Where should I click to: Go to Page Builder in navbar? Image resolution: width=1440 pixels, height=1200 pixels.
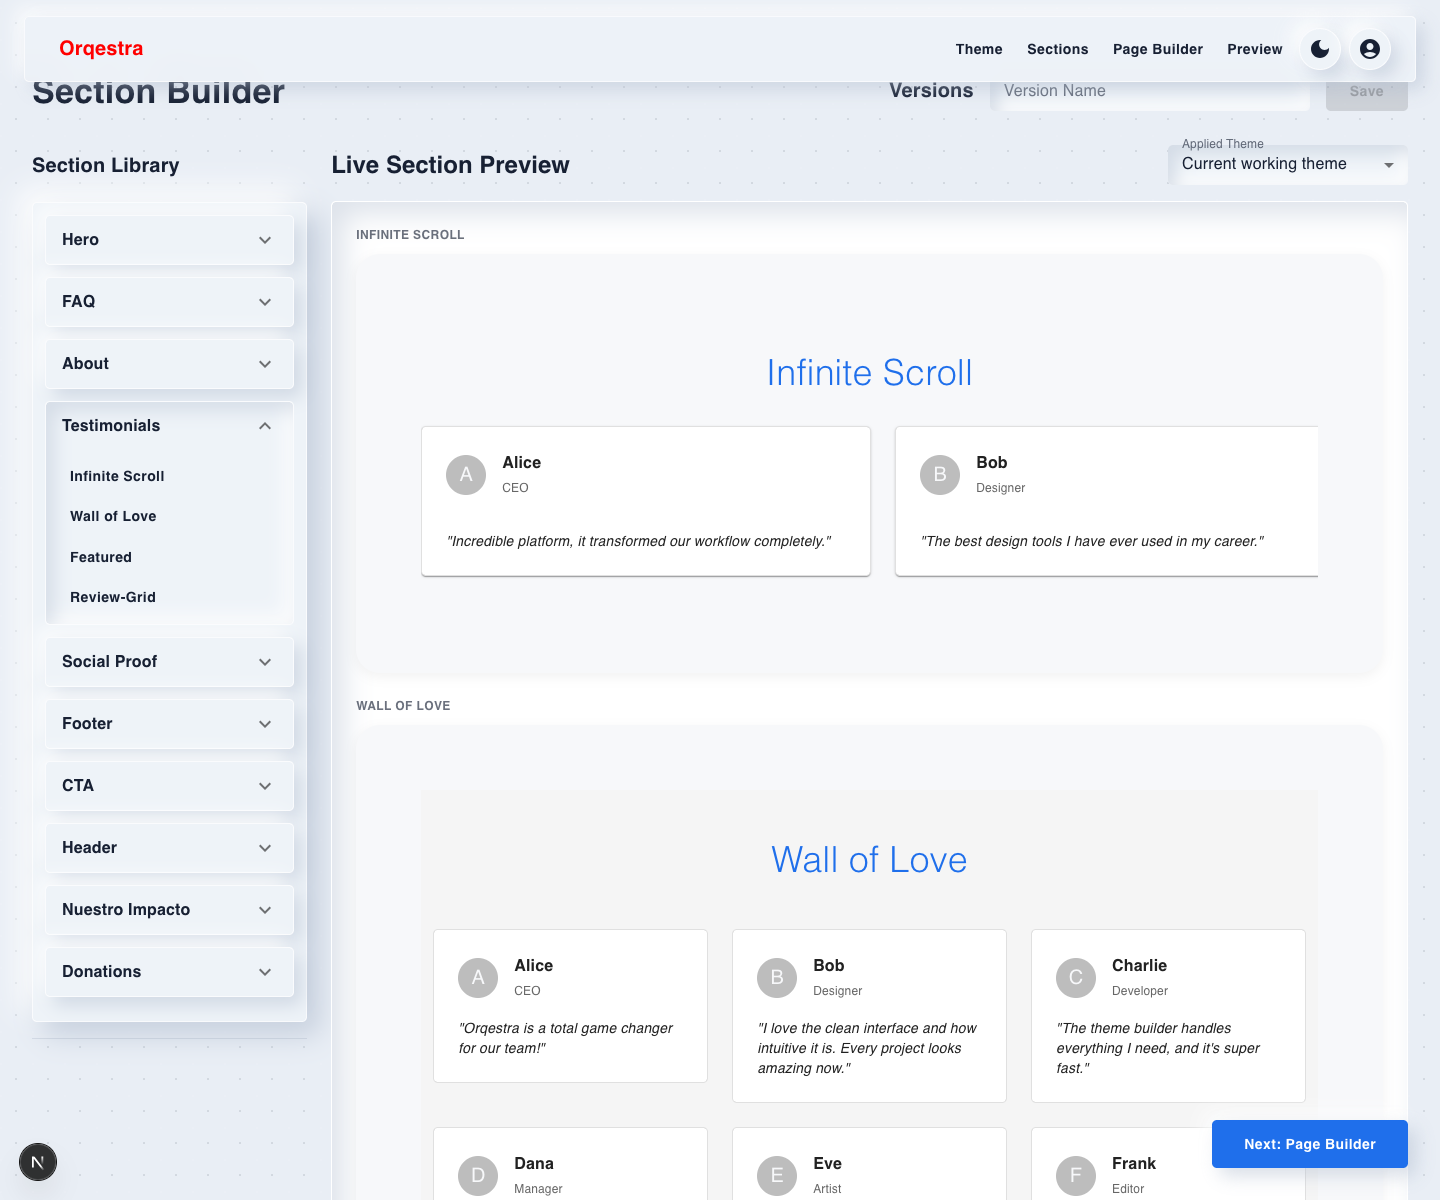coord(1158,49)
